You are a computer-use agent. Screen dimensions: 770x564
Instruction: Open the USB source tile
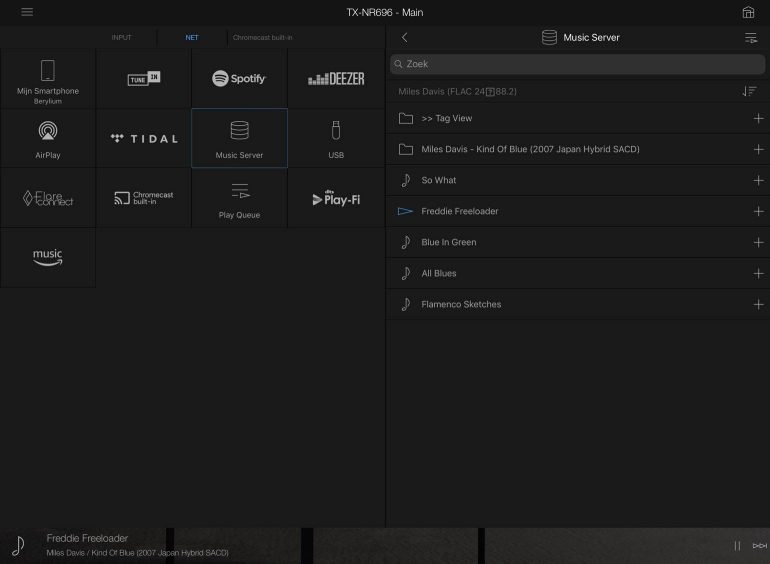[x=336, y=138]
